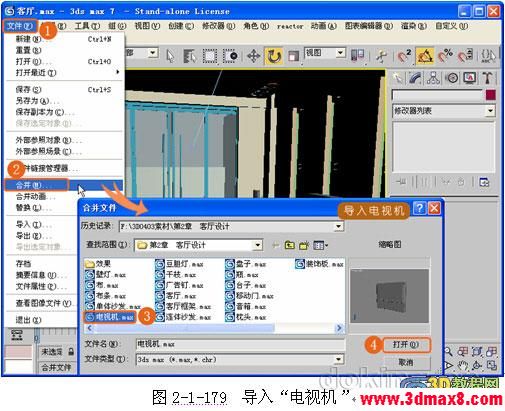The width and height of the screenshot is (505, 411).
Task: Click the TV preview thumbnail
Action: pyautogui.click(x=389, y=296)
